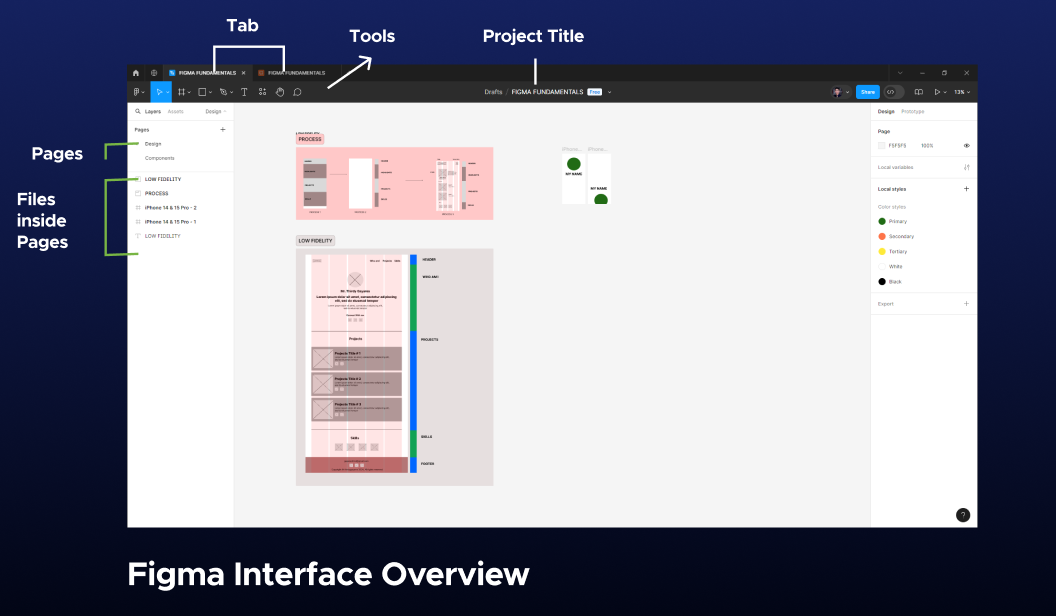Open the 13% zoom dropdown

pyautogui.click(x=962, y=91)
